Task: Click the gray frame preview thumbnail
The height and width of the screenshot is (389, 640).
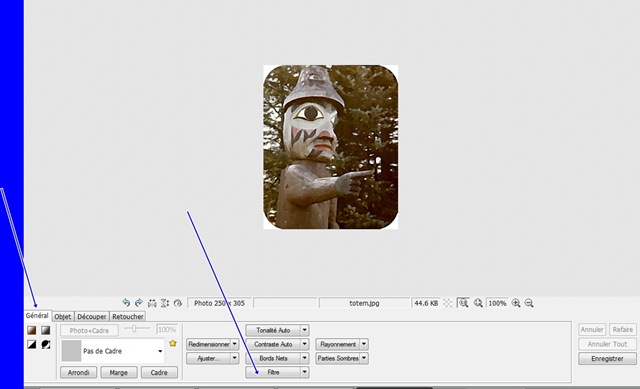Action: 71,351
